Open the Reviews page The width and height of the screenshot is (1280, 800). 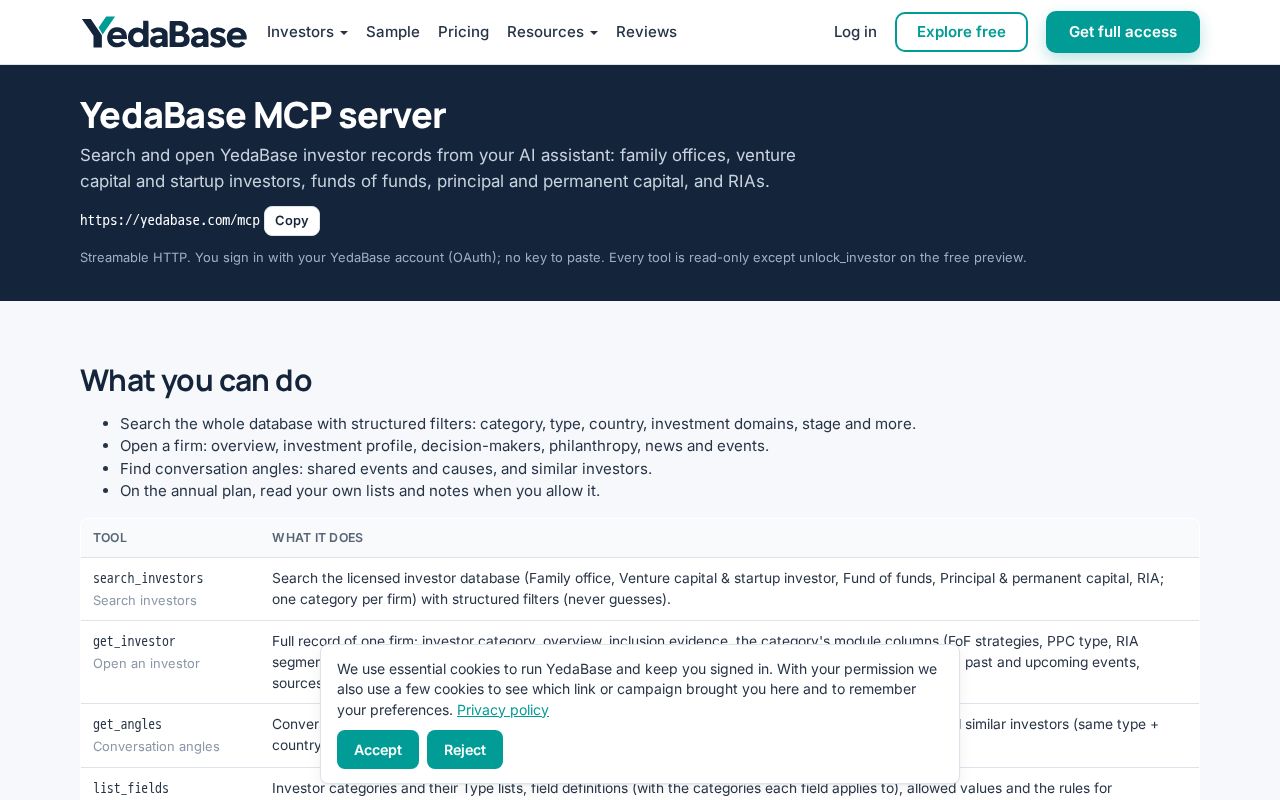point(646,32)
